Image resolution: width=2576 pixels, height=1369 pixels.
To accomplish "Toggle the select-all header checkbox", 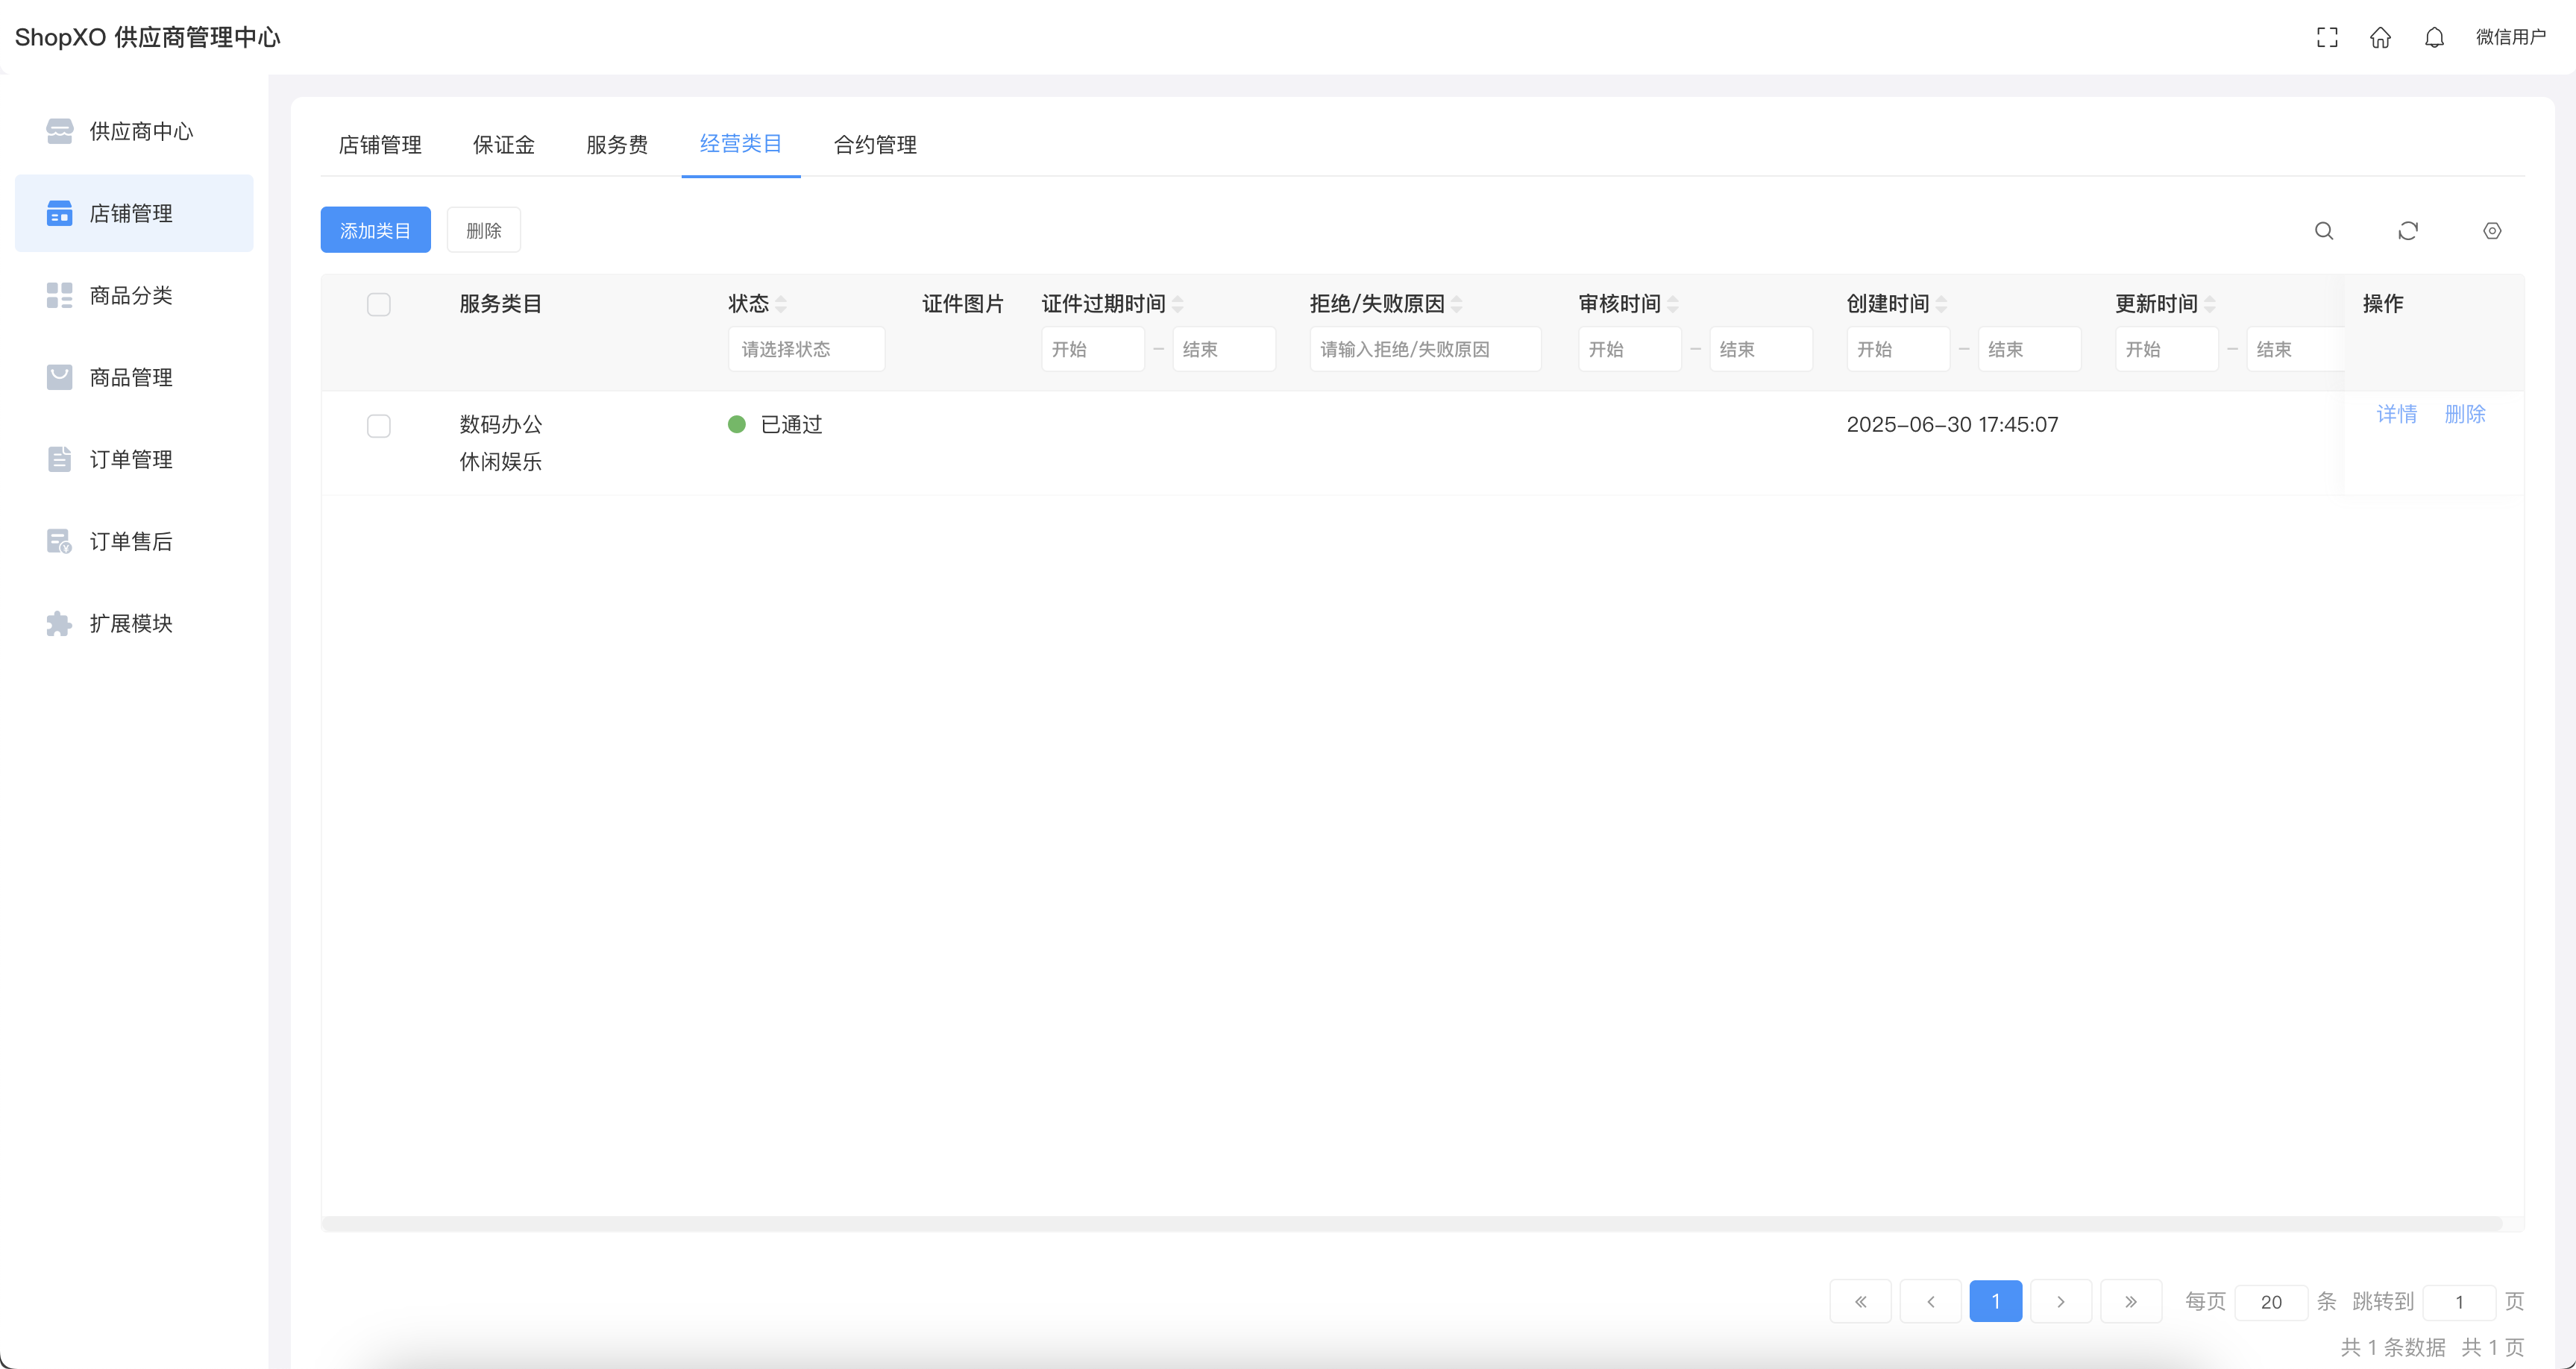I will tap(379, 304).
